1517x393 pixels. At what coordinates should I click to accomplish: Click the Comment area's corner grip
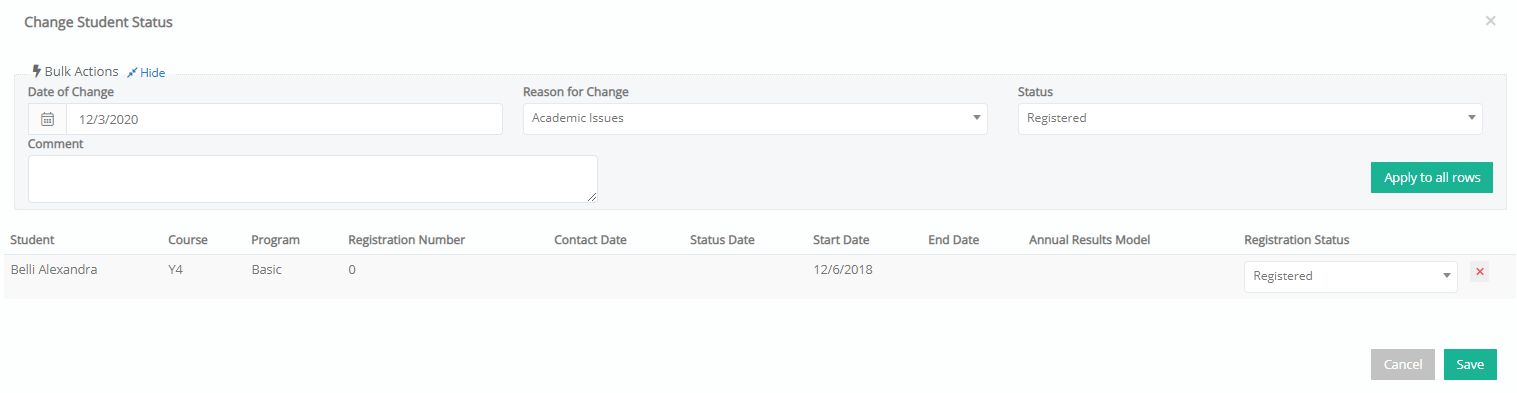[x=592, y=198]
